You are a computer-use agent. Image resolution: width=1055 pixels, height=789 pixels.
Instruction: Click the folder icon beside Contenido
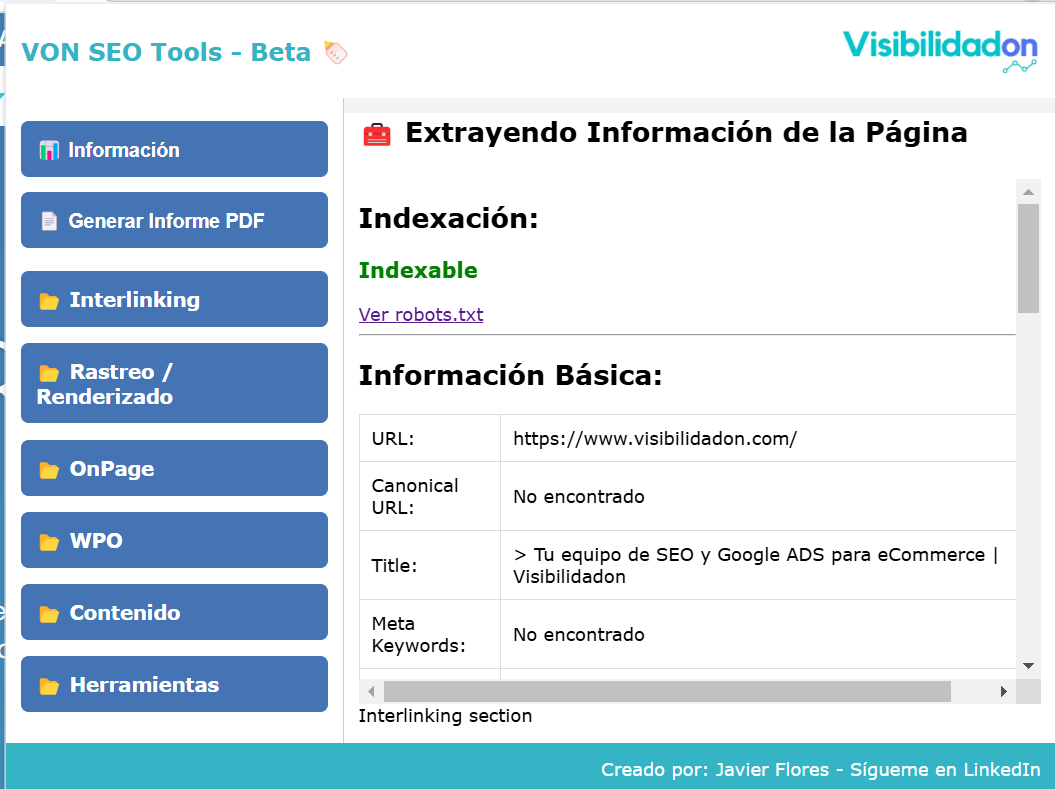[x=49, y=613]
